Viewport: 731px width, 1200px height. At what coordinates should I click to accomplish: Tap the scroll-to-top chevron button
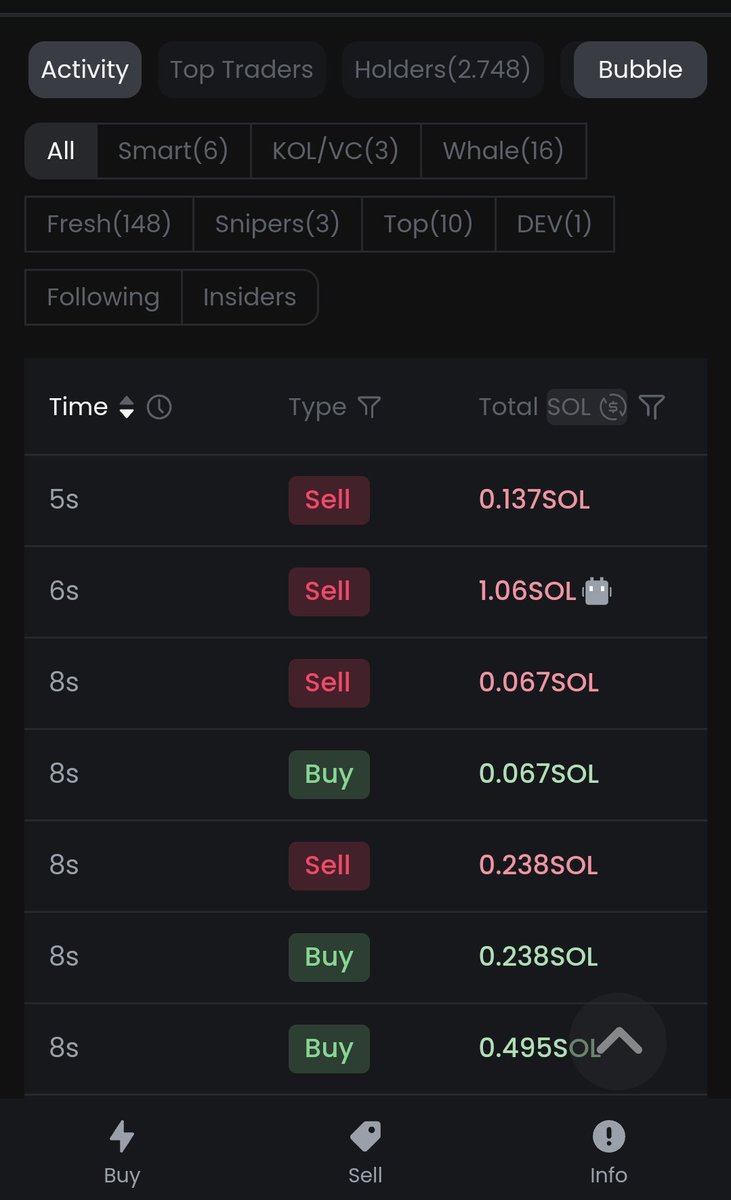[x=618, y=1041]
